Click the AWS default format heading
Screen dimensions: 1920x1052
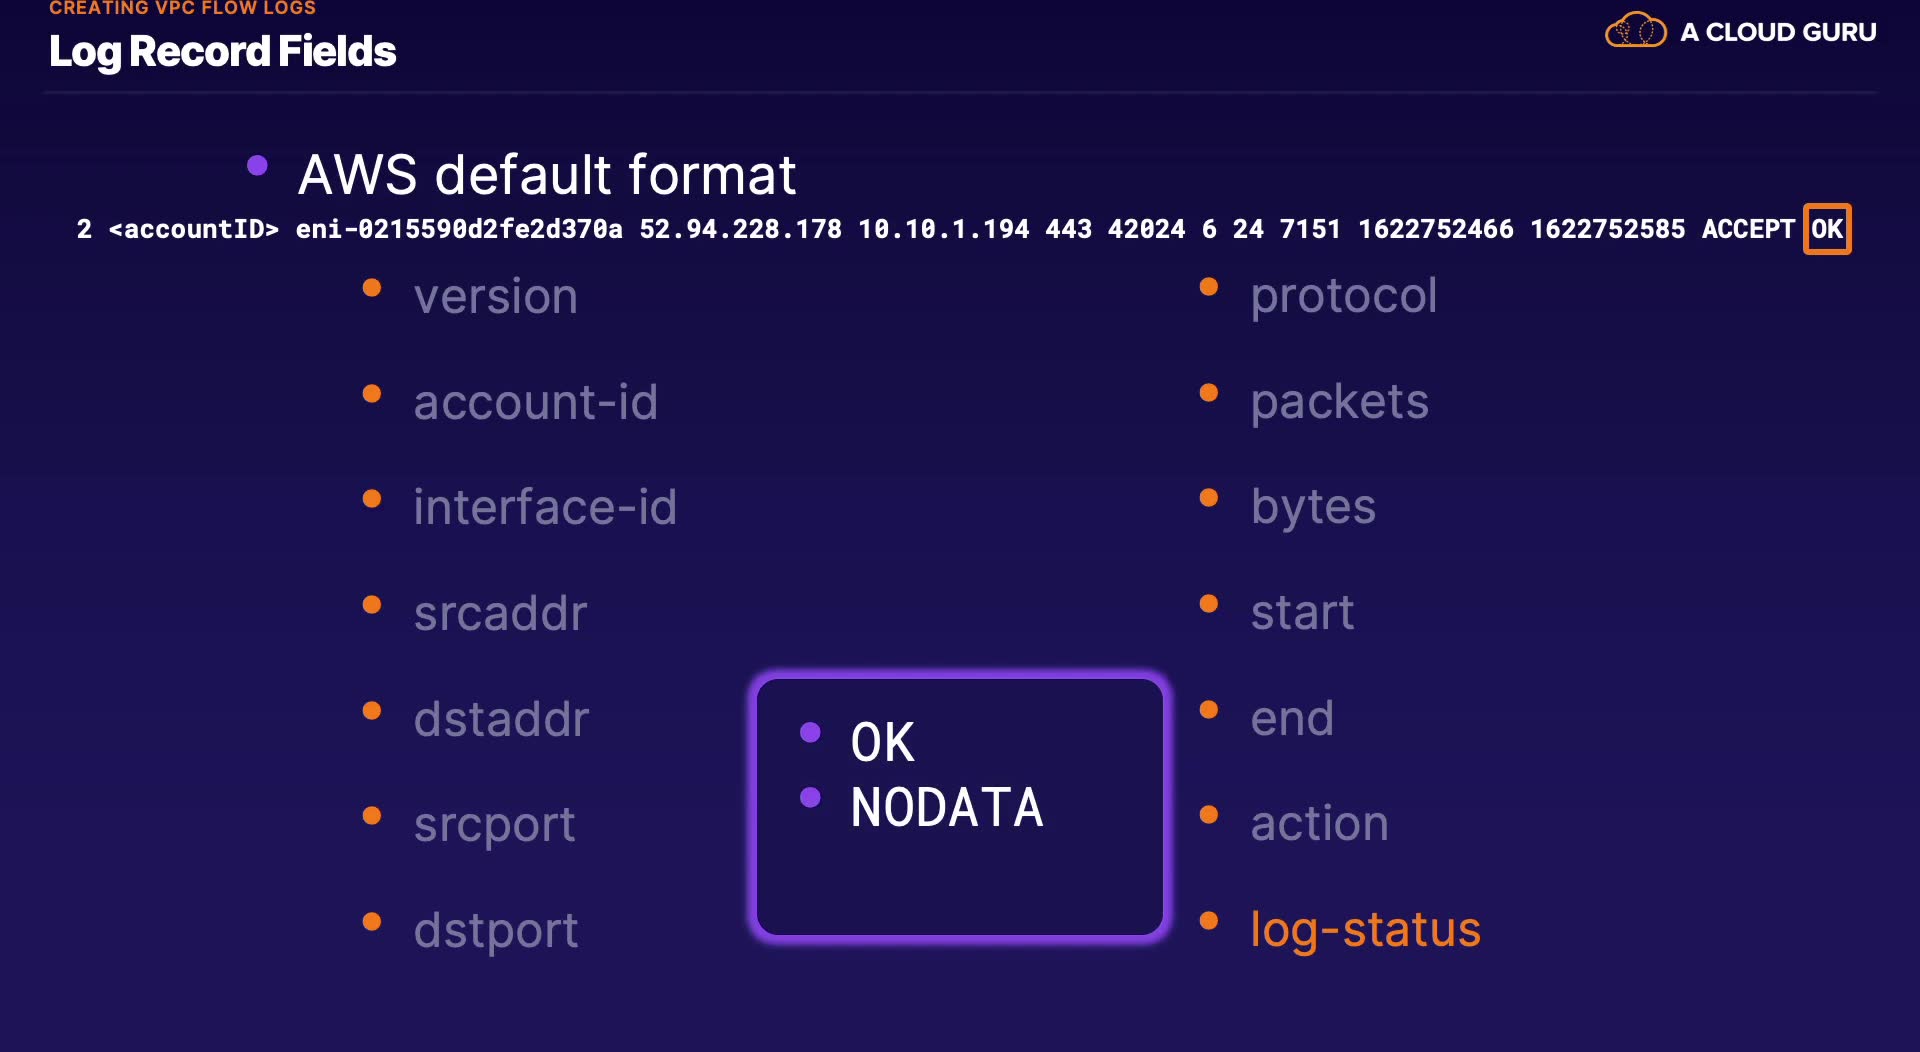tap(546, 175)
